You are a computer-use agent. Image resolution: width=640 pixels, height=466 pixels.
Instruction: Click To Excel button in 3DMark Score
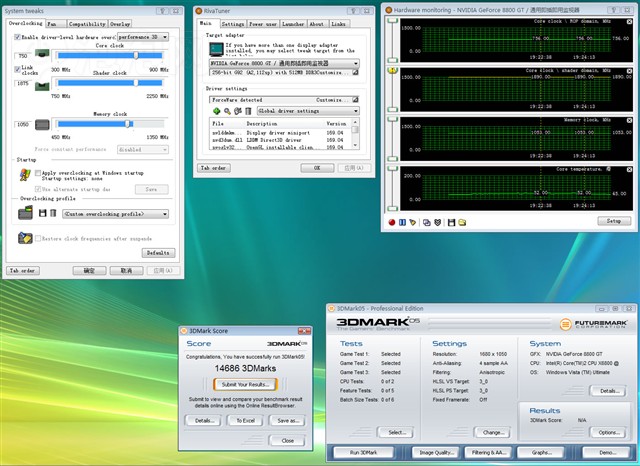(x=245, y=420)
